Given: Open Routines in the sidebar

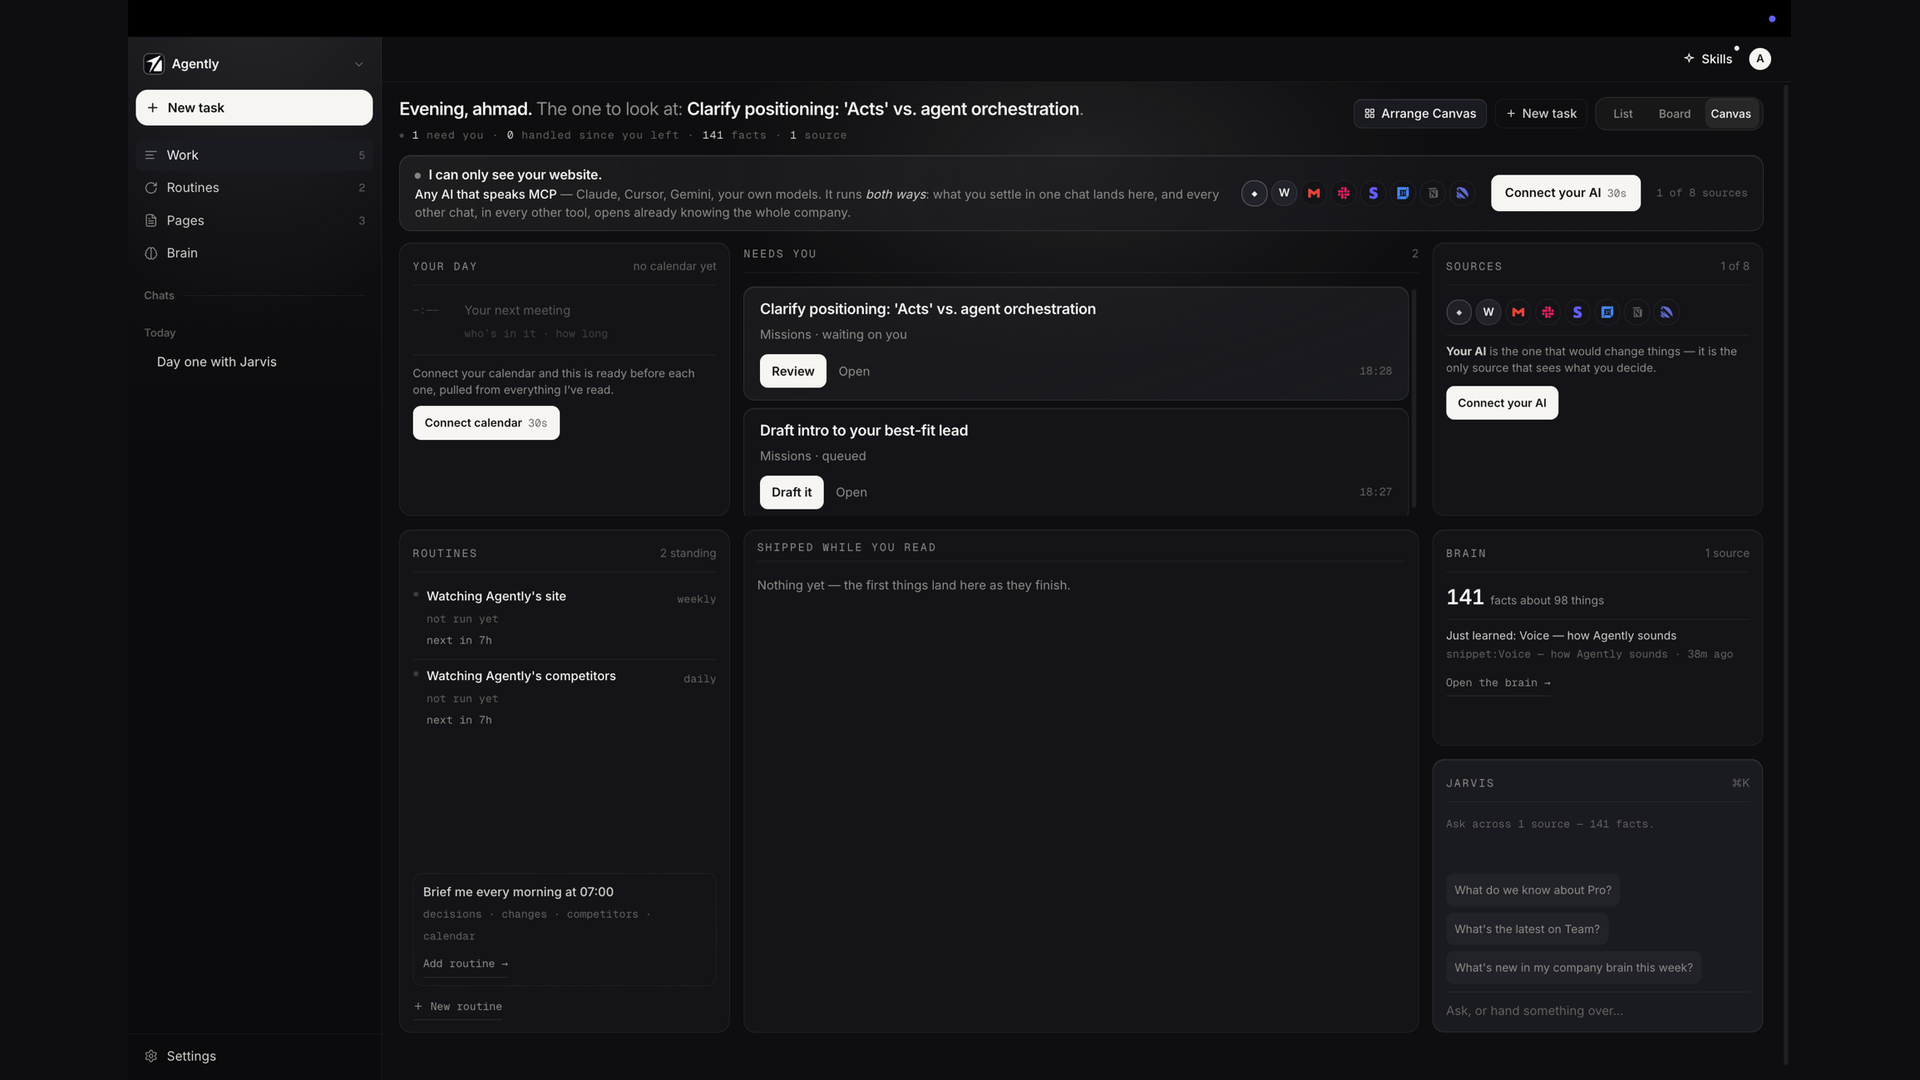Looking at the screenshot, I should [254, 188].
